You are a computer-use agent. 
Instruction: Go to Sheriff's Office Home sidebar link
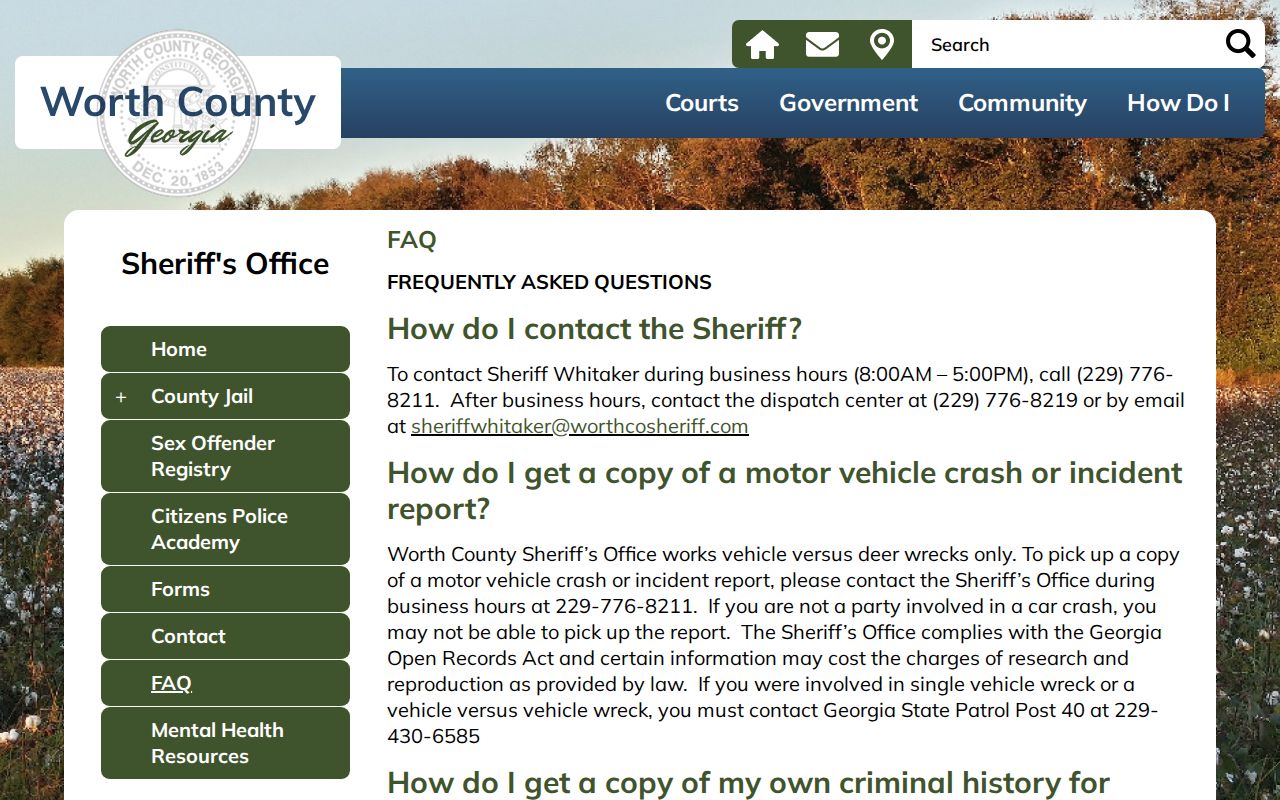coord(225,349)
